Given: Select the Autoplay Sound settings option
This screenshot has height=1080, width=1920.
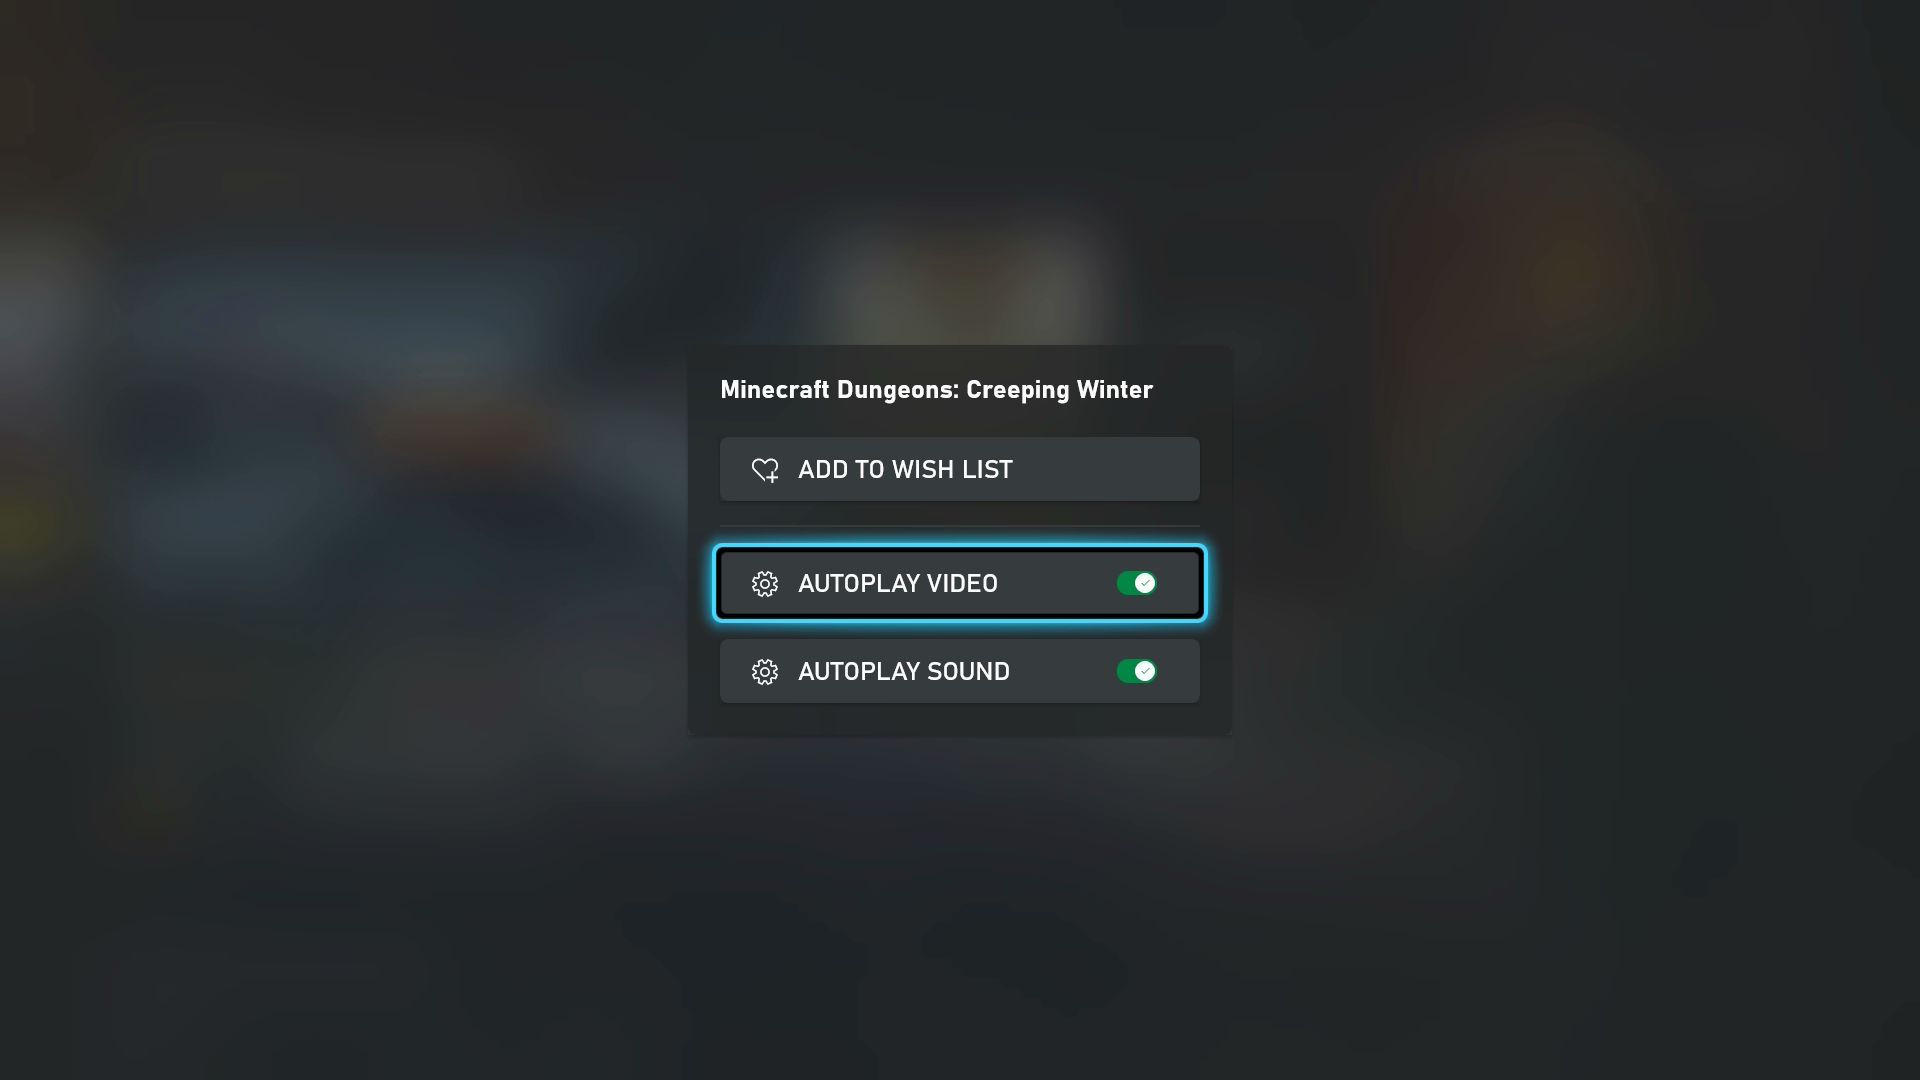Looking at the screenshot, I should [960, 671].
